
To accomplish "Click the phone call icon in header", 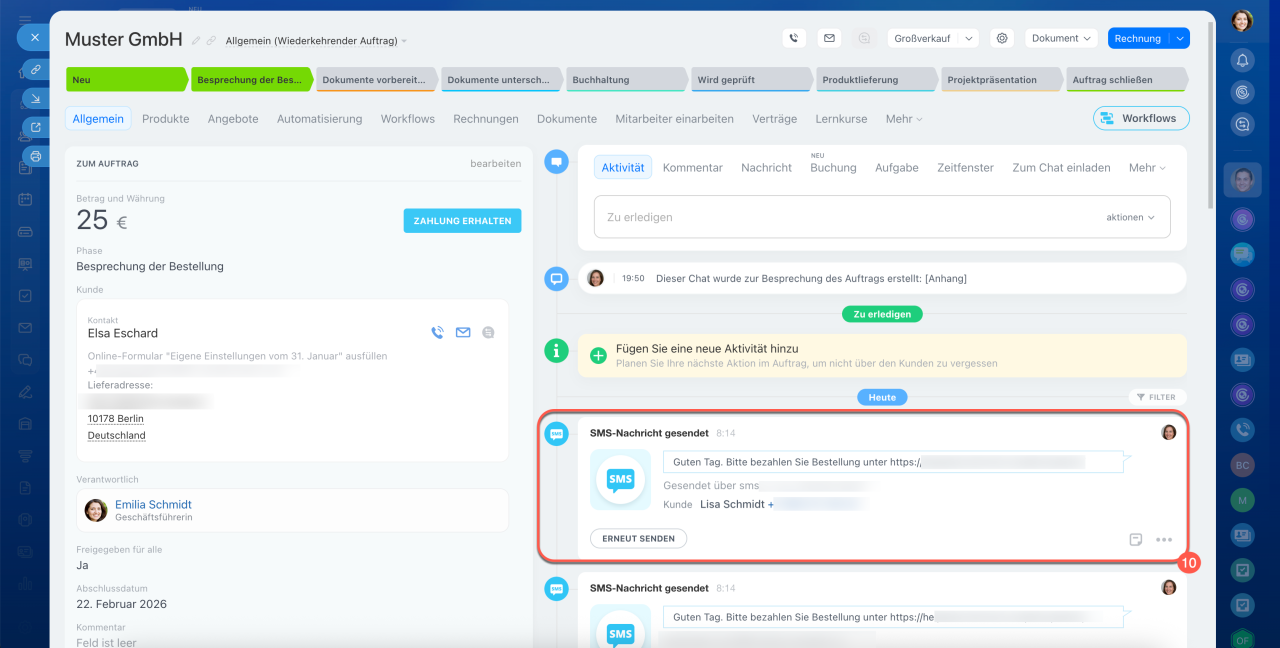I will tap(794, 38).
